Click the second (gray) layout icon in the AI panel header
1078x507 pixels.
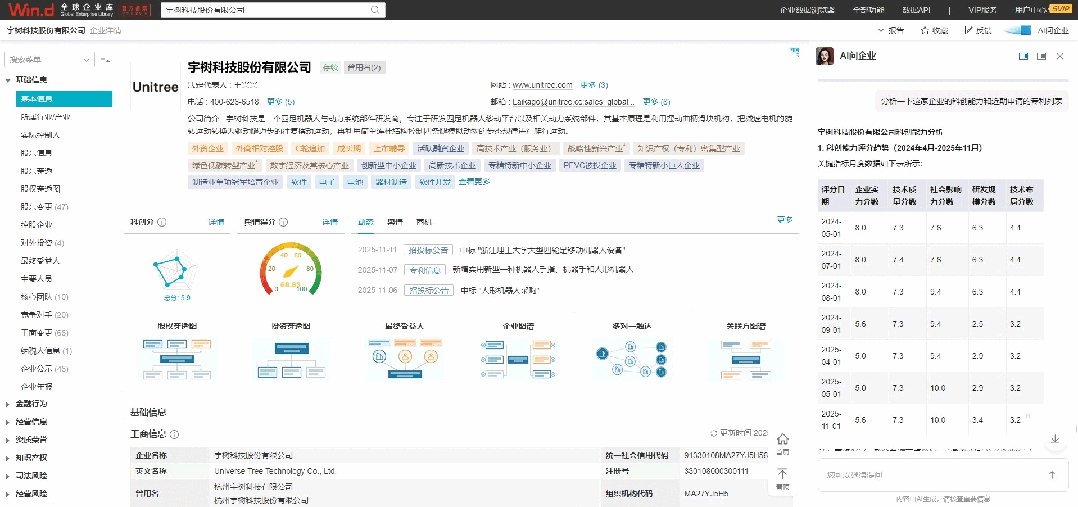tap(1041, 56)
